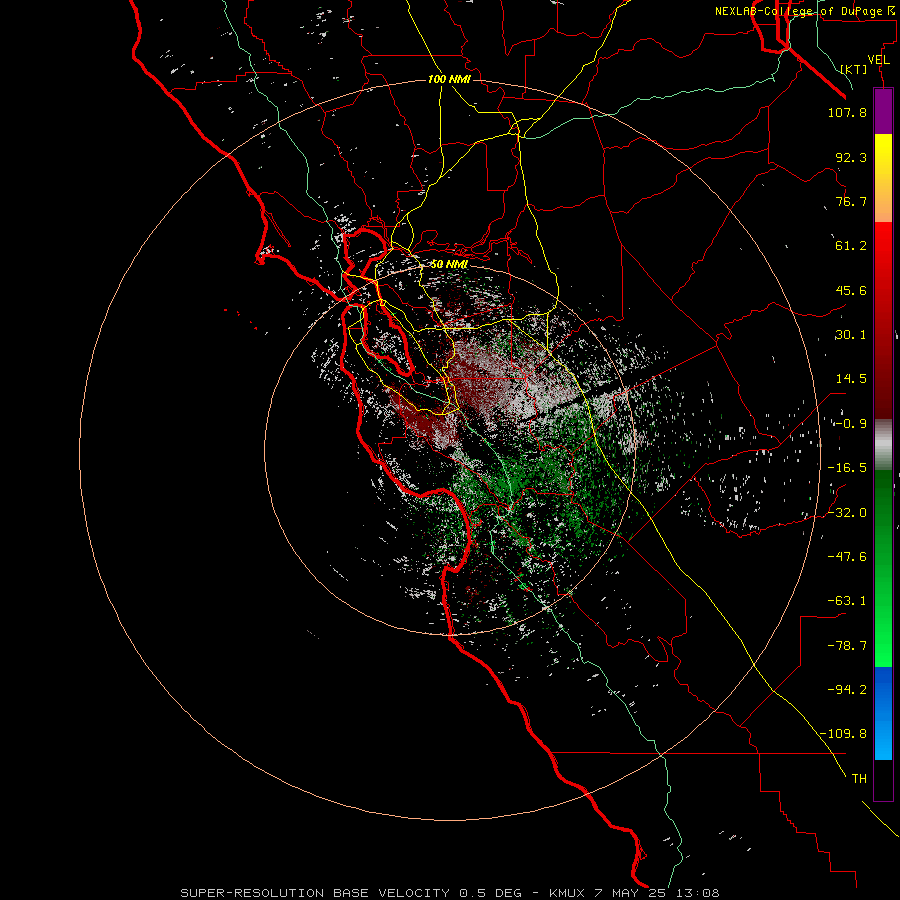
Task: Click the TH legend label
Action: 859,779
